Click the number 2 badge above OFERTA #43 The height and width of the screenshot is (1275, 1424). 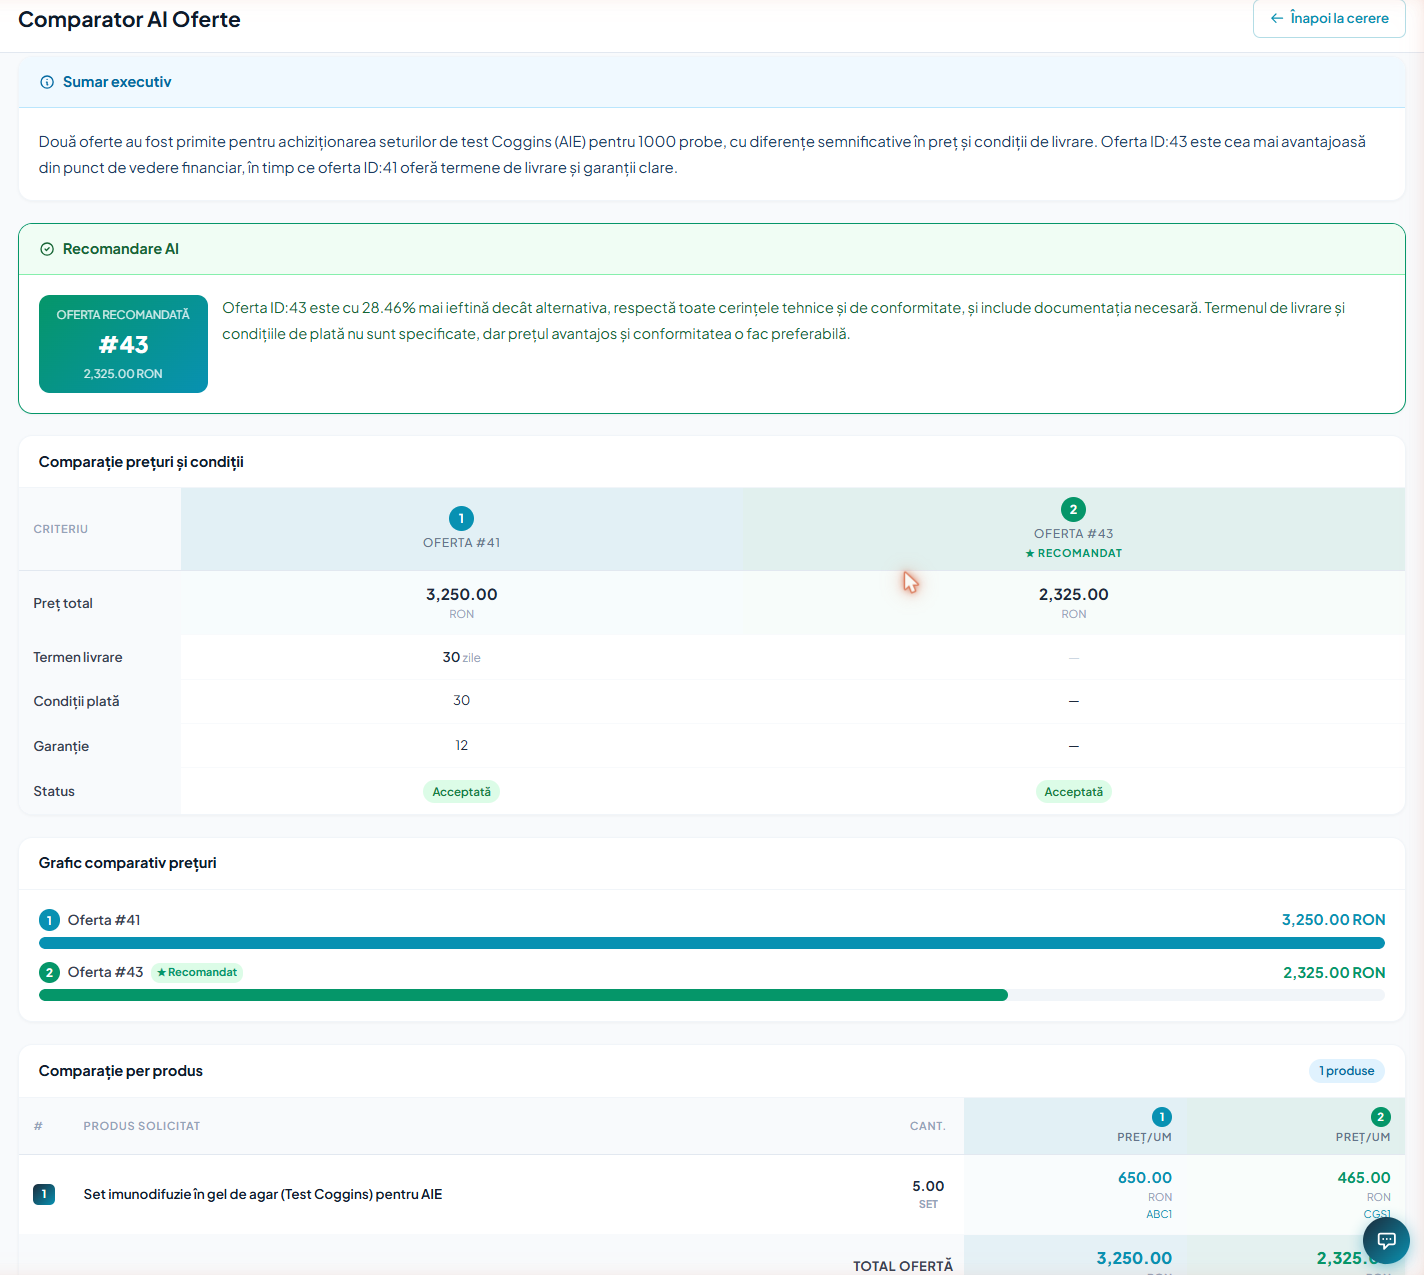click(x=1073, y=509)
